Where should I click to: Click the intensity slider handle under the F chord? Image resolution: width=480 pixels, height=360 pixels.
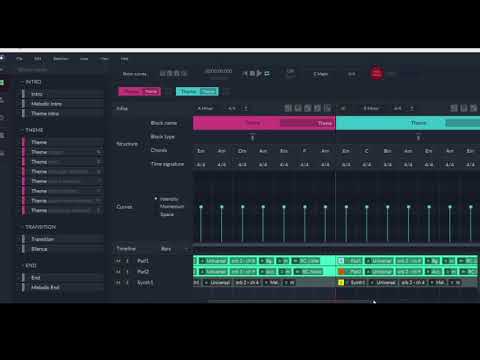(x=305, y=207)
